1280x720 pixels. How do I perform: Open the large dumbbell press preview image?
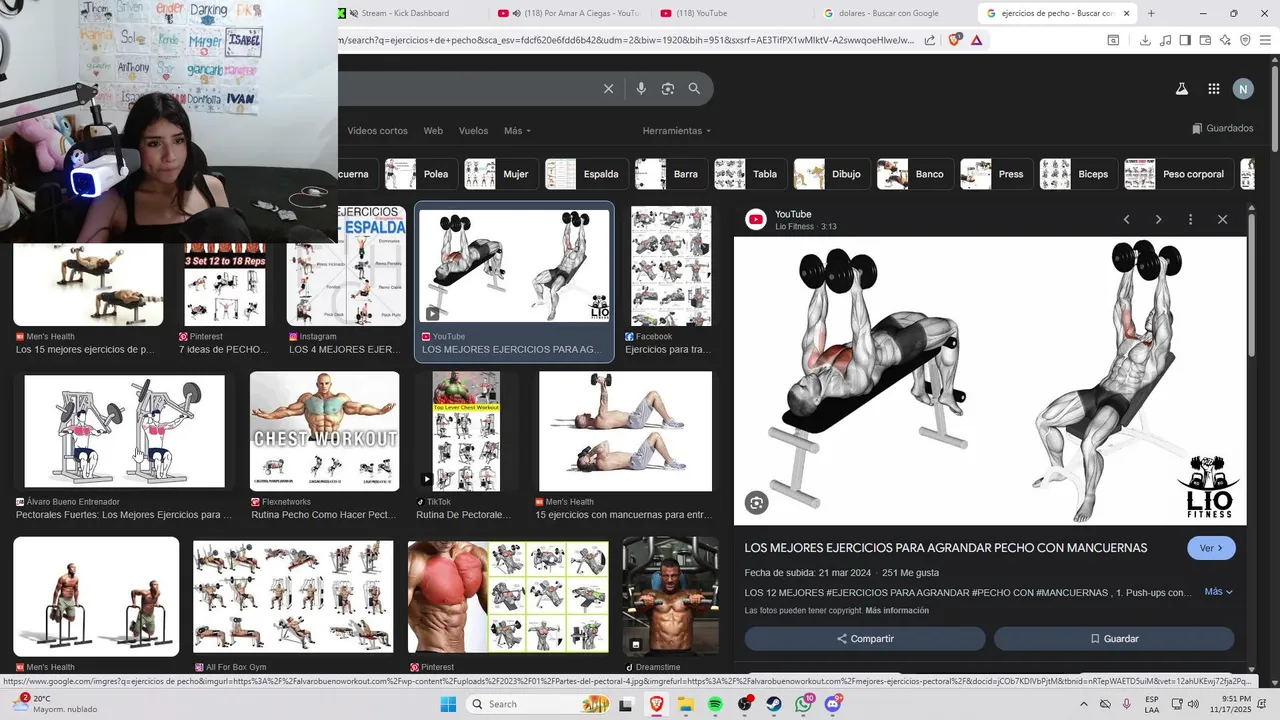tap(990, 381)
